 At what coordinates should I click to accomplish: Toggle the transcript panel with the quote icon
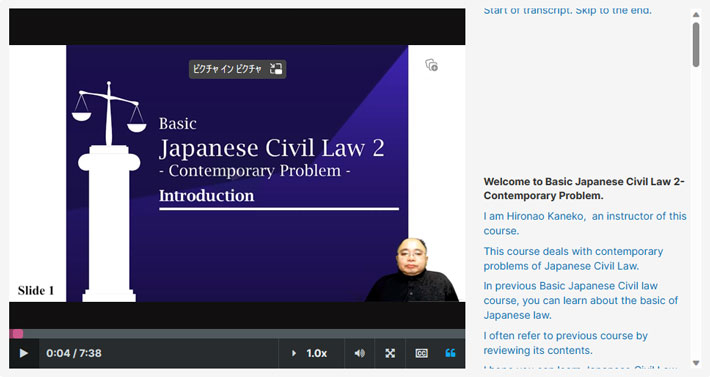pyautogui.click(x=450, y=353)
